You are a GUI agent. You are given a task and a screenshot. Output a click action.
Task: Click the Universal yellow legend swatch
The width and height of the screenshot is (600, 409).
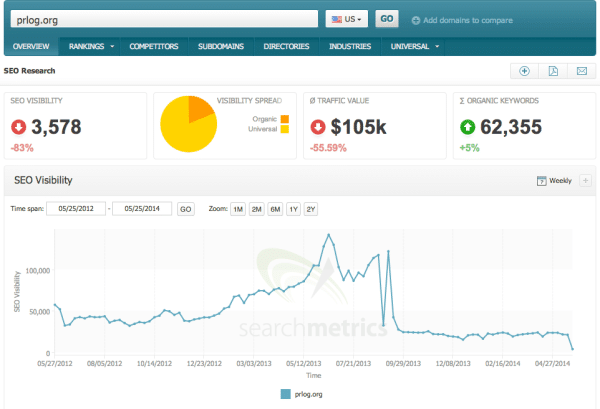[285, 129]
